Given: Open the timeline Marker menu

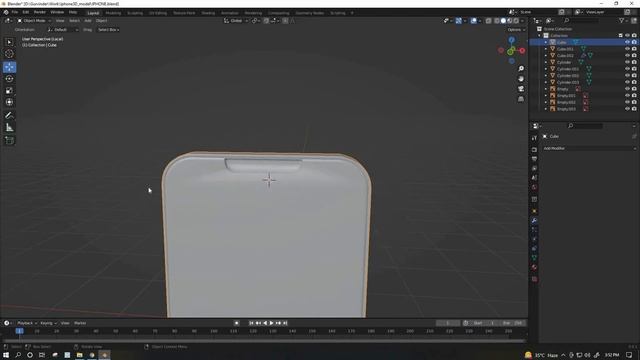Looking at the screenshot, I should (x=80, y=323).
